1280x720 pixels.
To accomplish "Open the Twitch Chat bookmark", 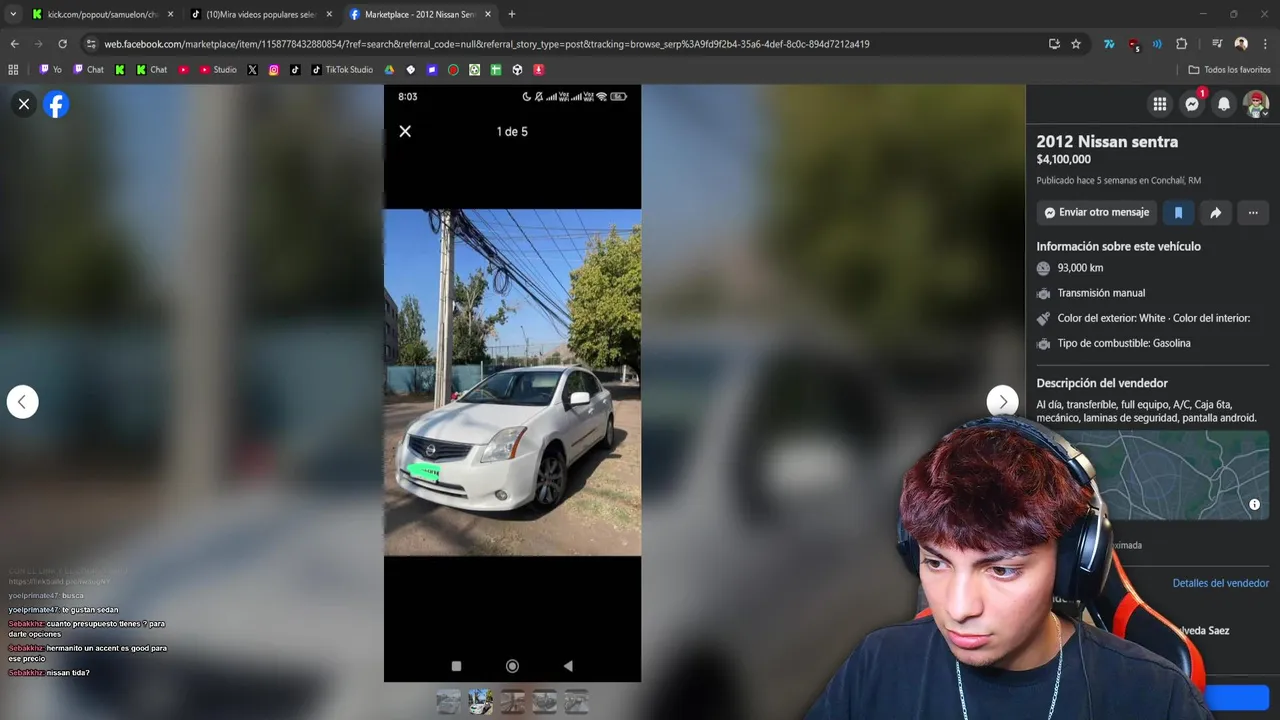I will [x=88, y=70].
